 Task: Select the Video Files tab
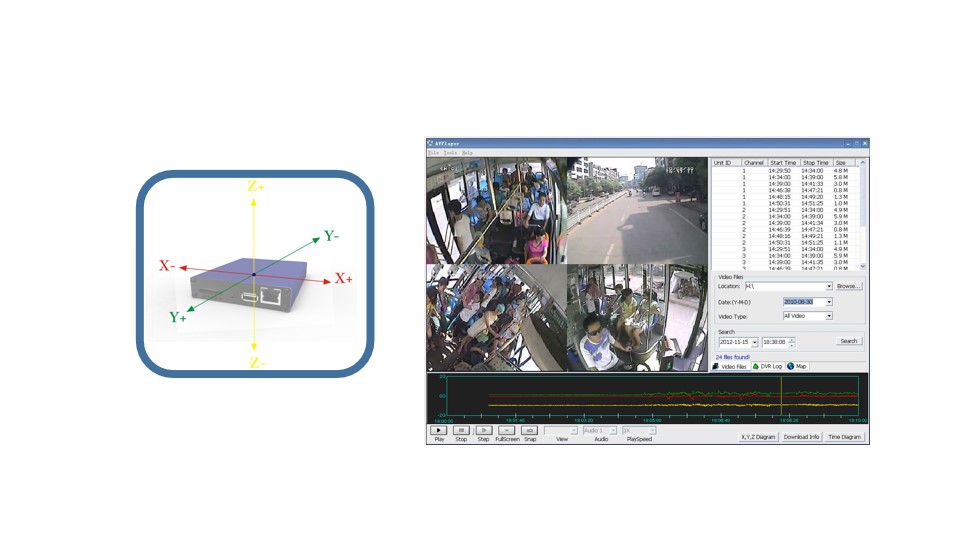point(730,367)
